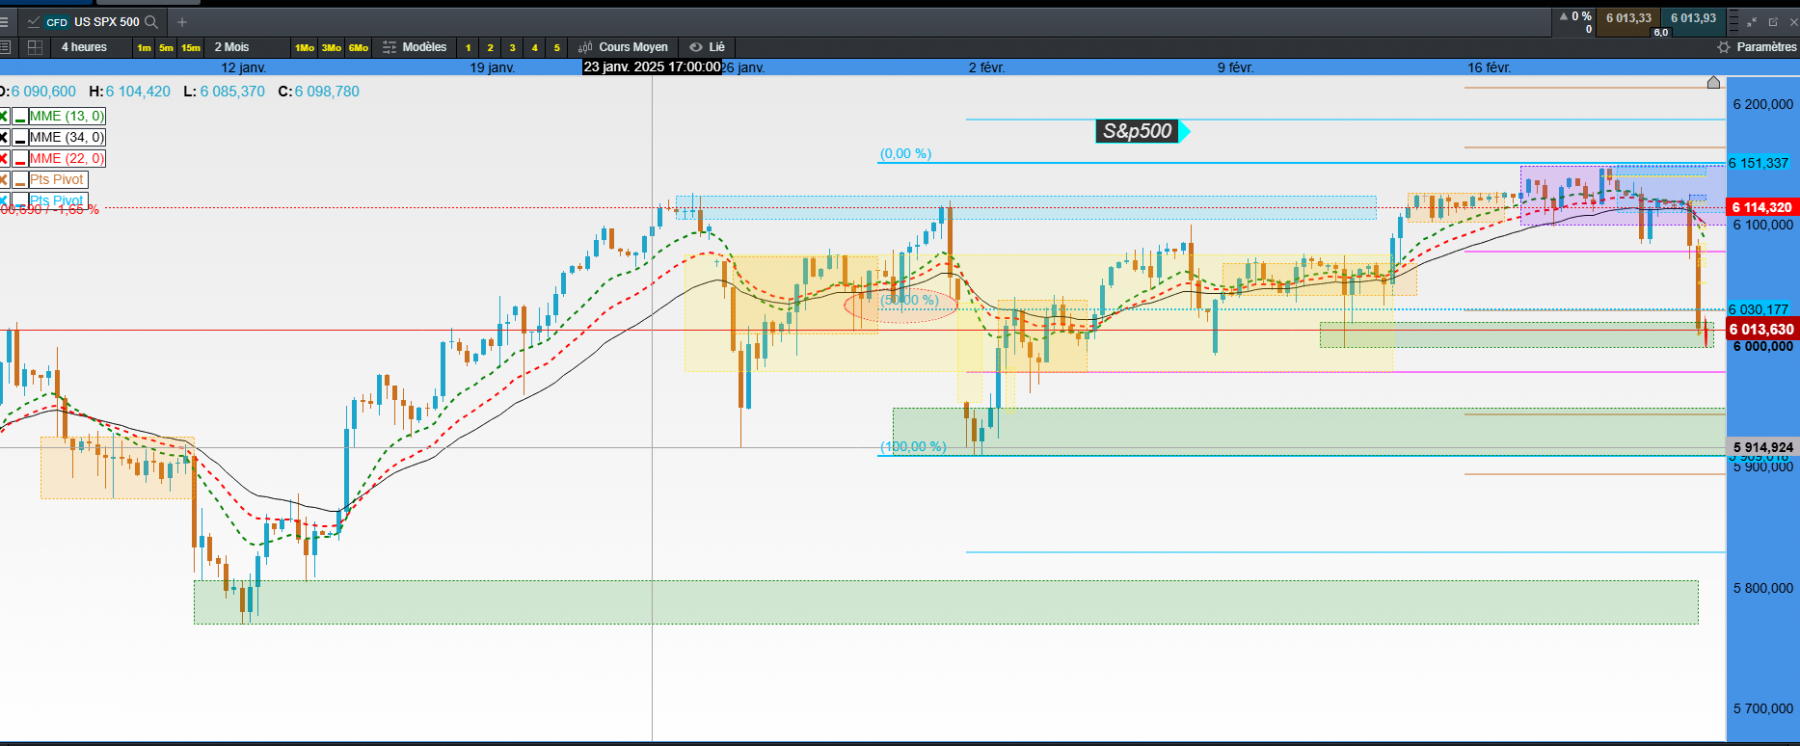The image size is (1800, 746).
Task: Add a new chart tab with plus icon
Action: [182, 21]
